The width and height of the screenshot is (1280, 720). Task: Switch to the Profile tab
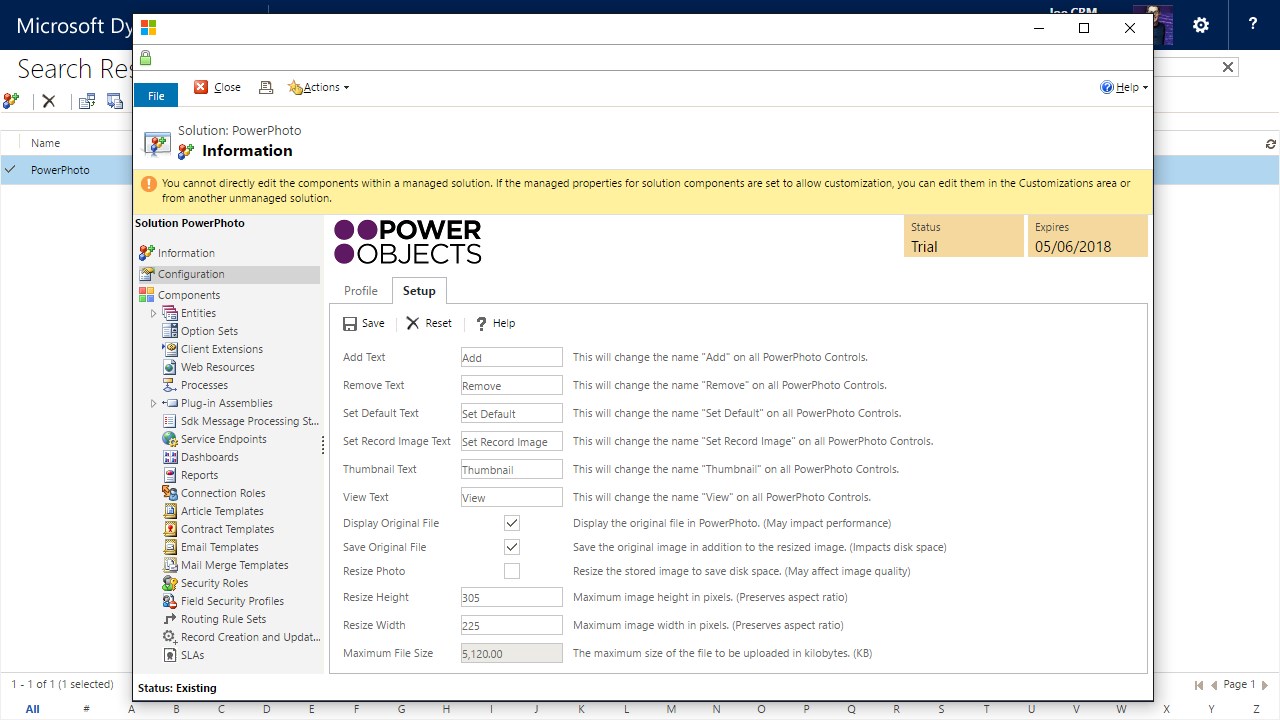[x=361, y=291]
